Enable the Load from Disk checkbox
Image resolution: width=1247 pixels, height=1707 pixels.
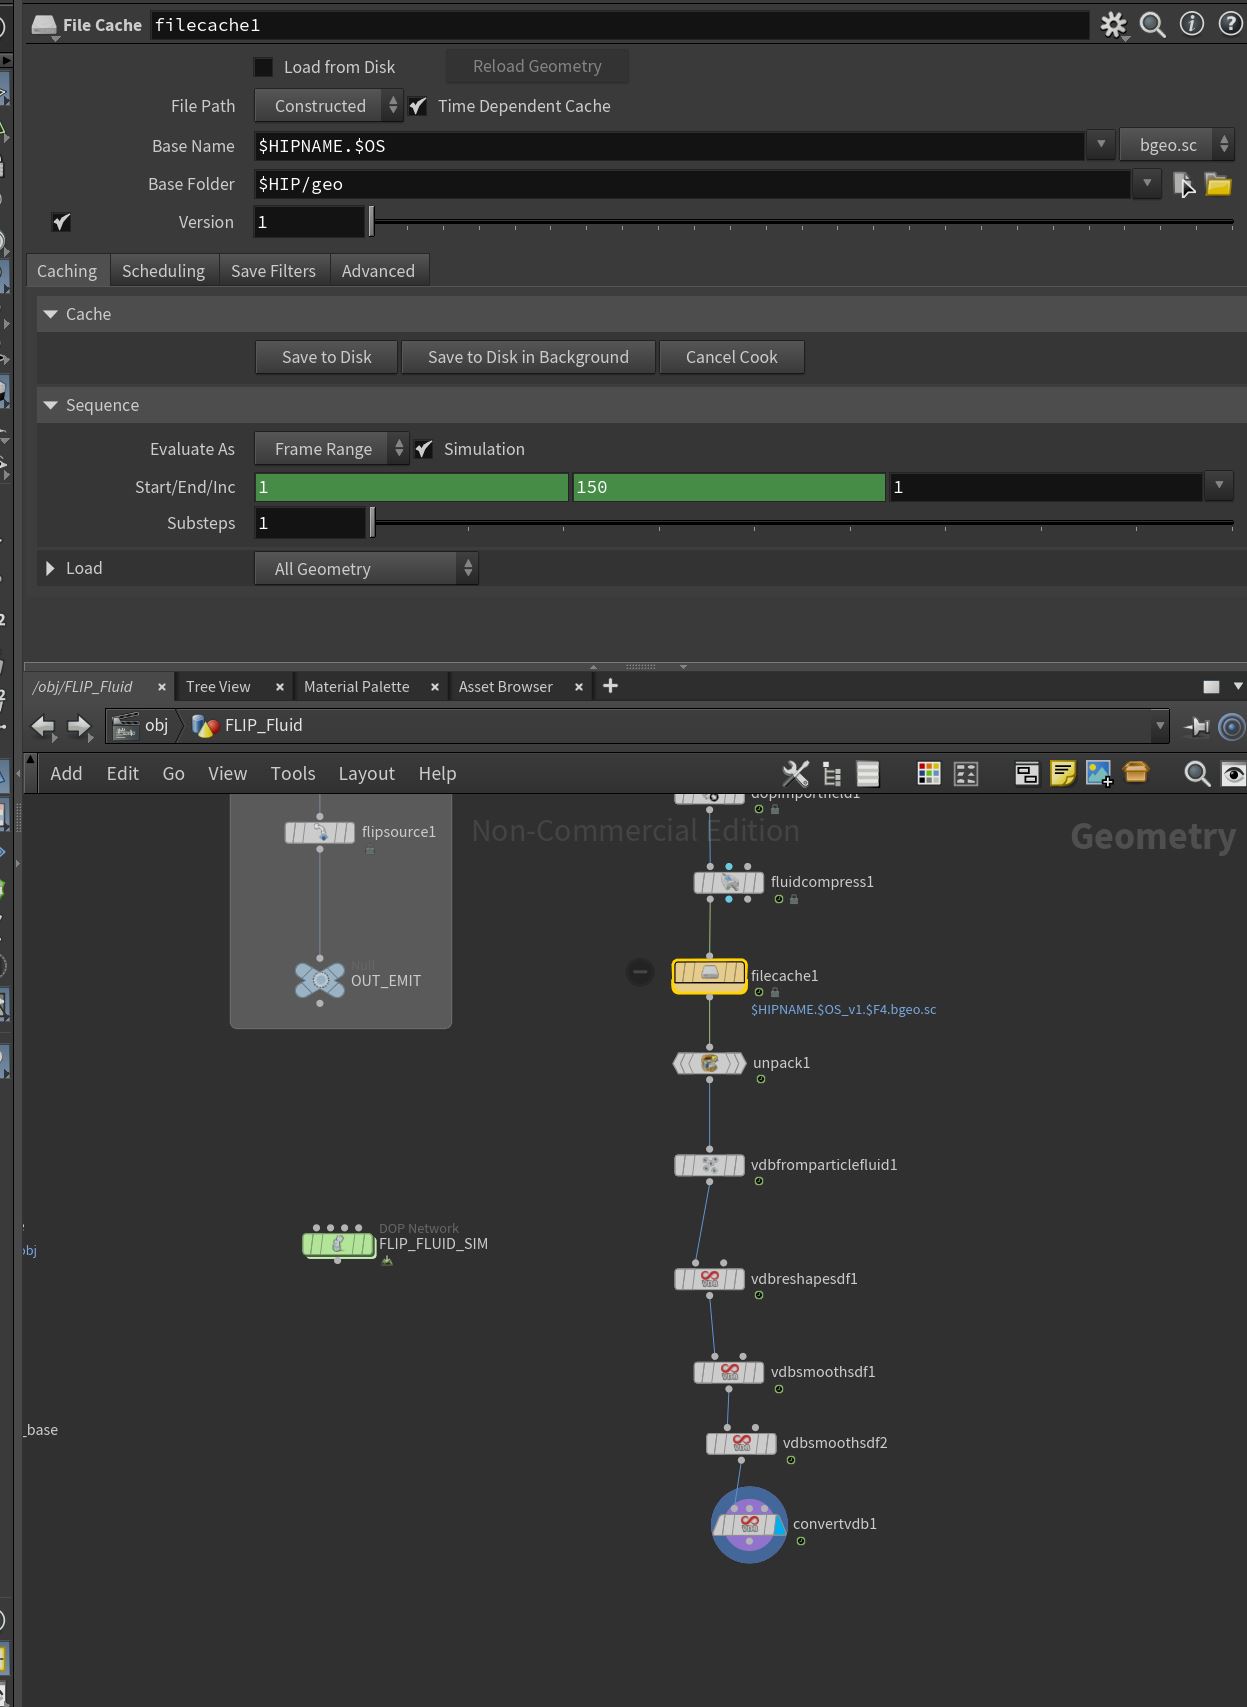[x=264, y=67]
